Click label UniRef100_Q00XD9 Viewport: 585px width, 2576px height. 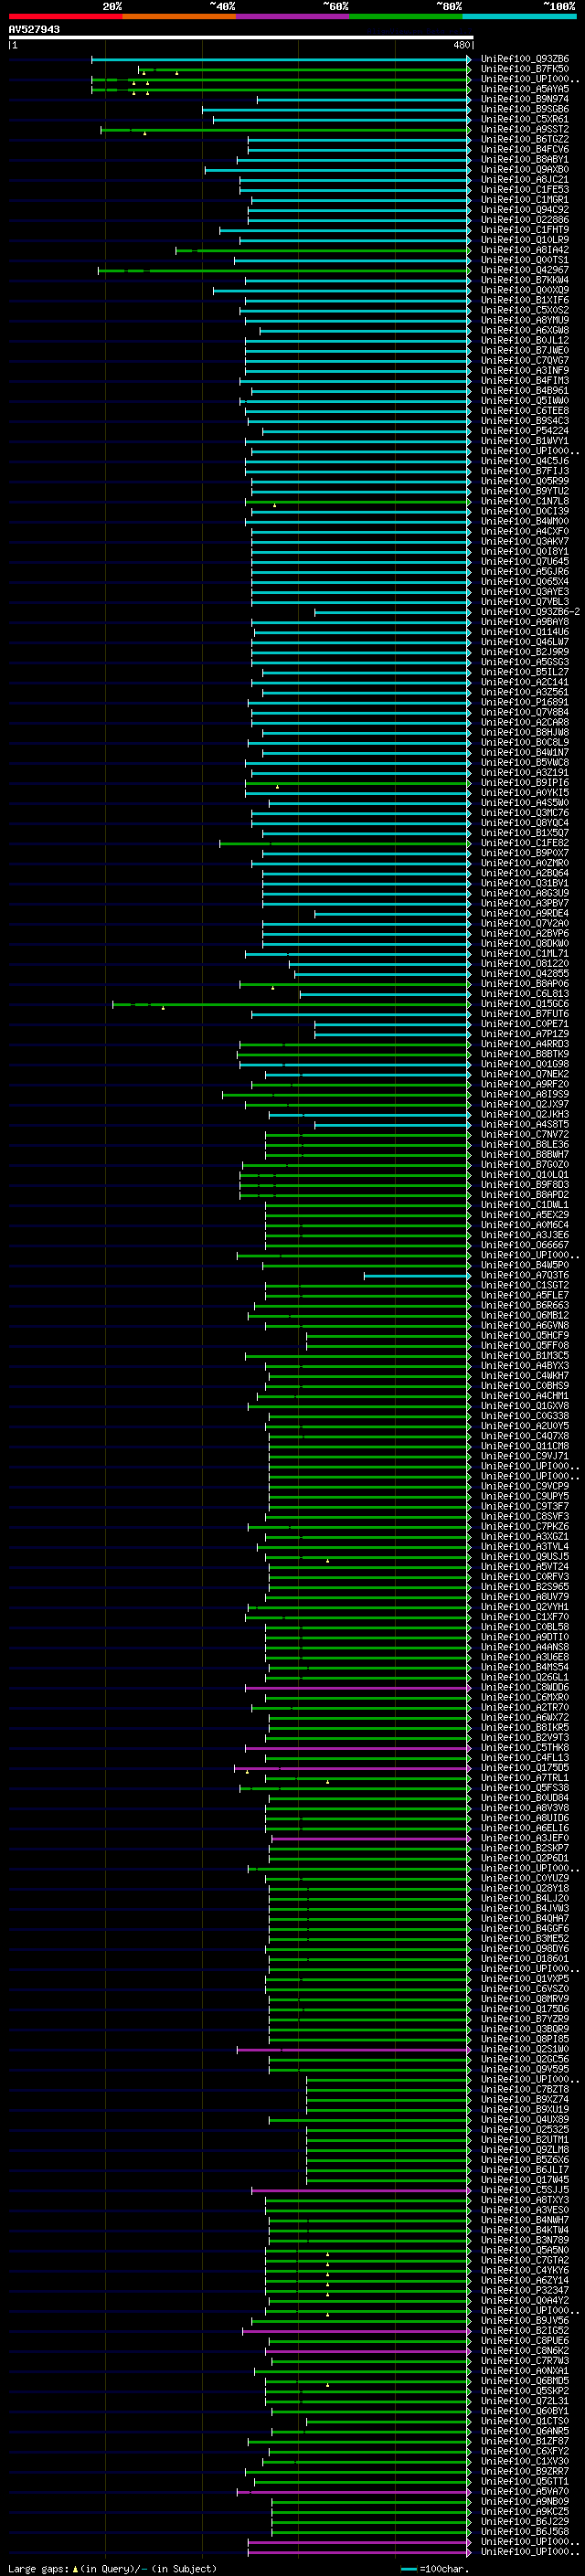click(x=524, y=290)
